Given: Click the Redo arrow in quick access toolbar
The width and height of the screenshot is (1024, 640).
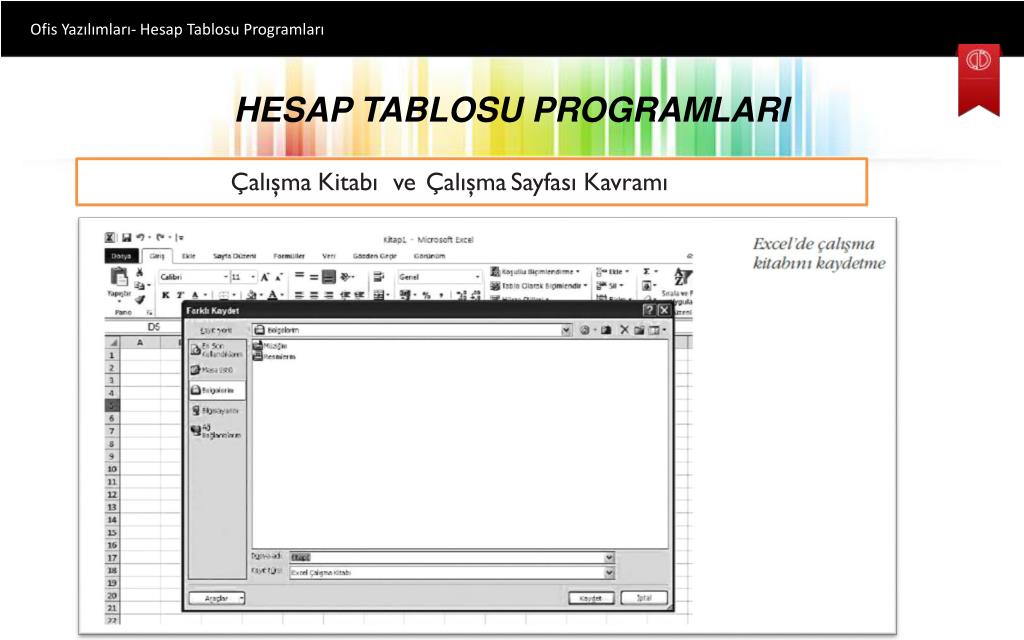Looking at the screenshot, I should 160,238.
